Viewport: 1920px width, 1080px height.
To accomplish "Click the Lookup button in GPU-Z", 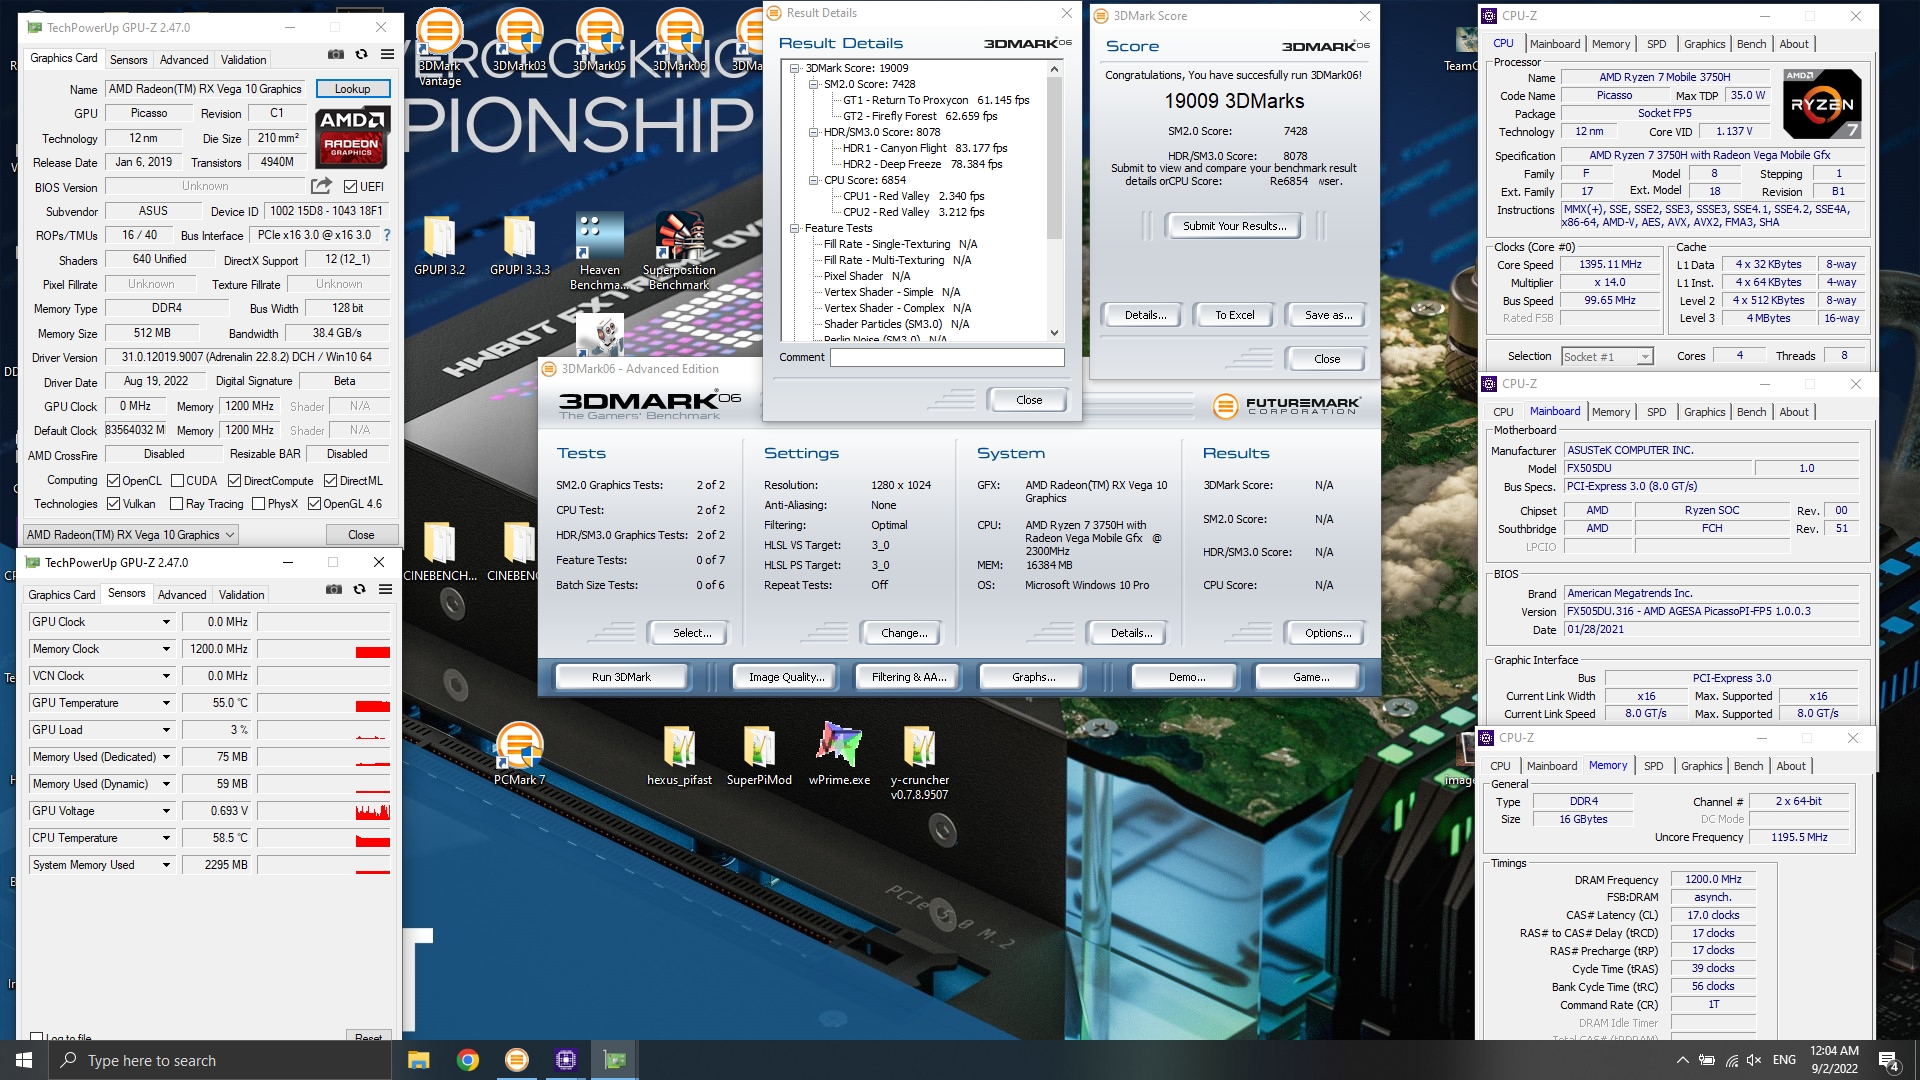I will (352, 89).
